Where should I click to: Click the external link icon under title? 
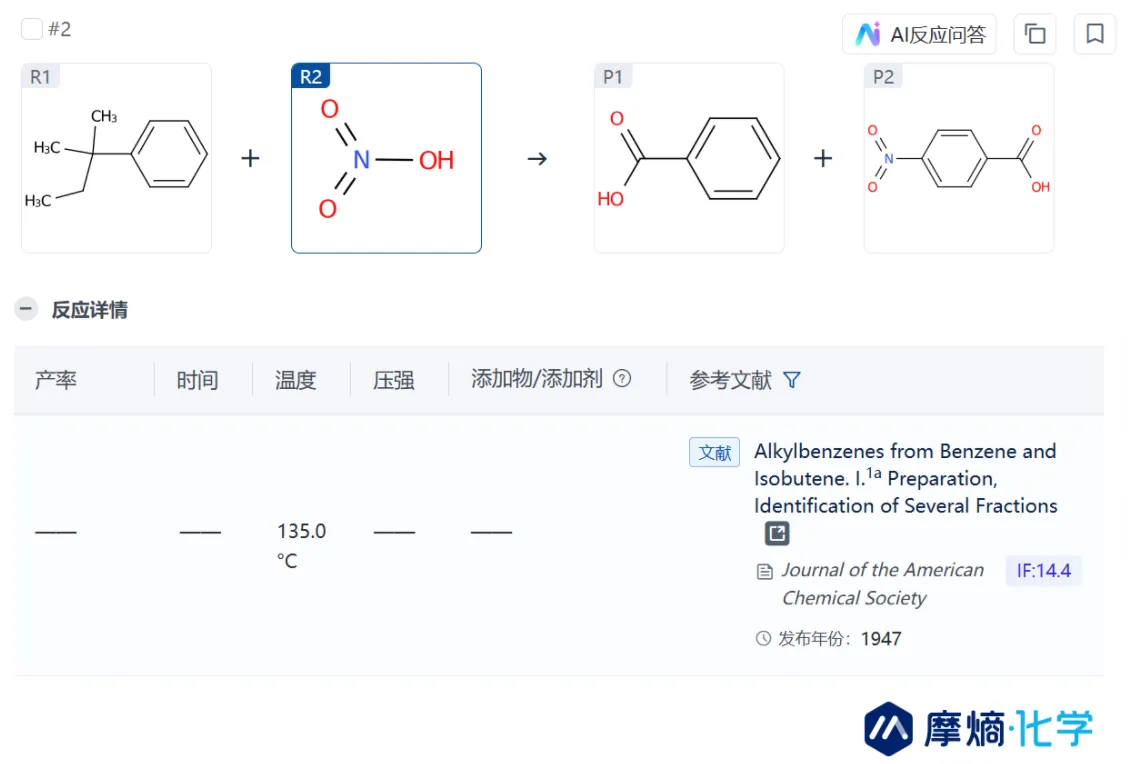(x=777, y=533)
